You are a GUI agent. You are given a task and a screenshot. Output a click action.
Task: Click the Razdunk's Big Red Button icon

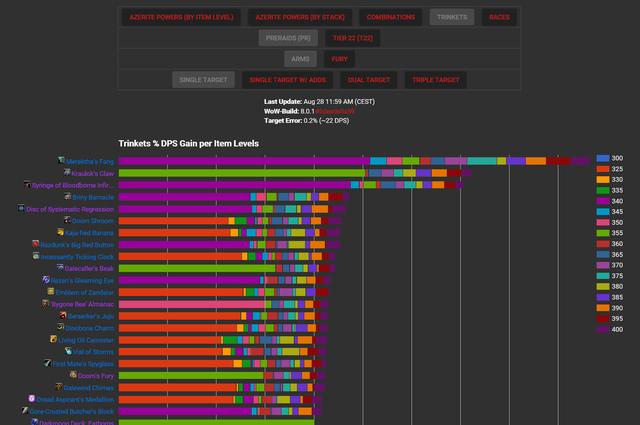(x=35, y=244)
